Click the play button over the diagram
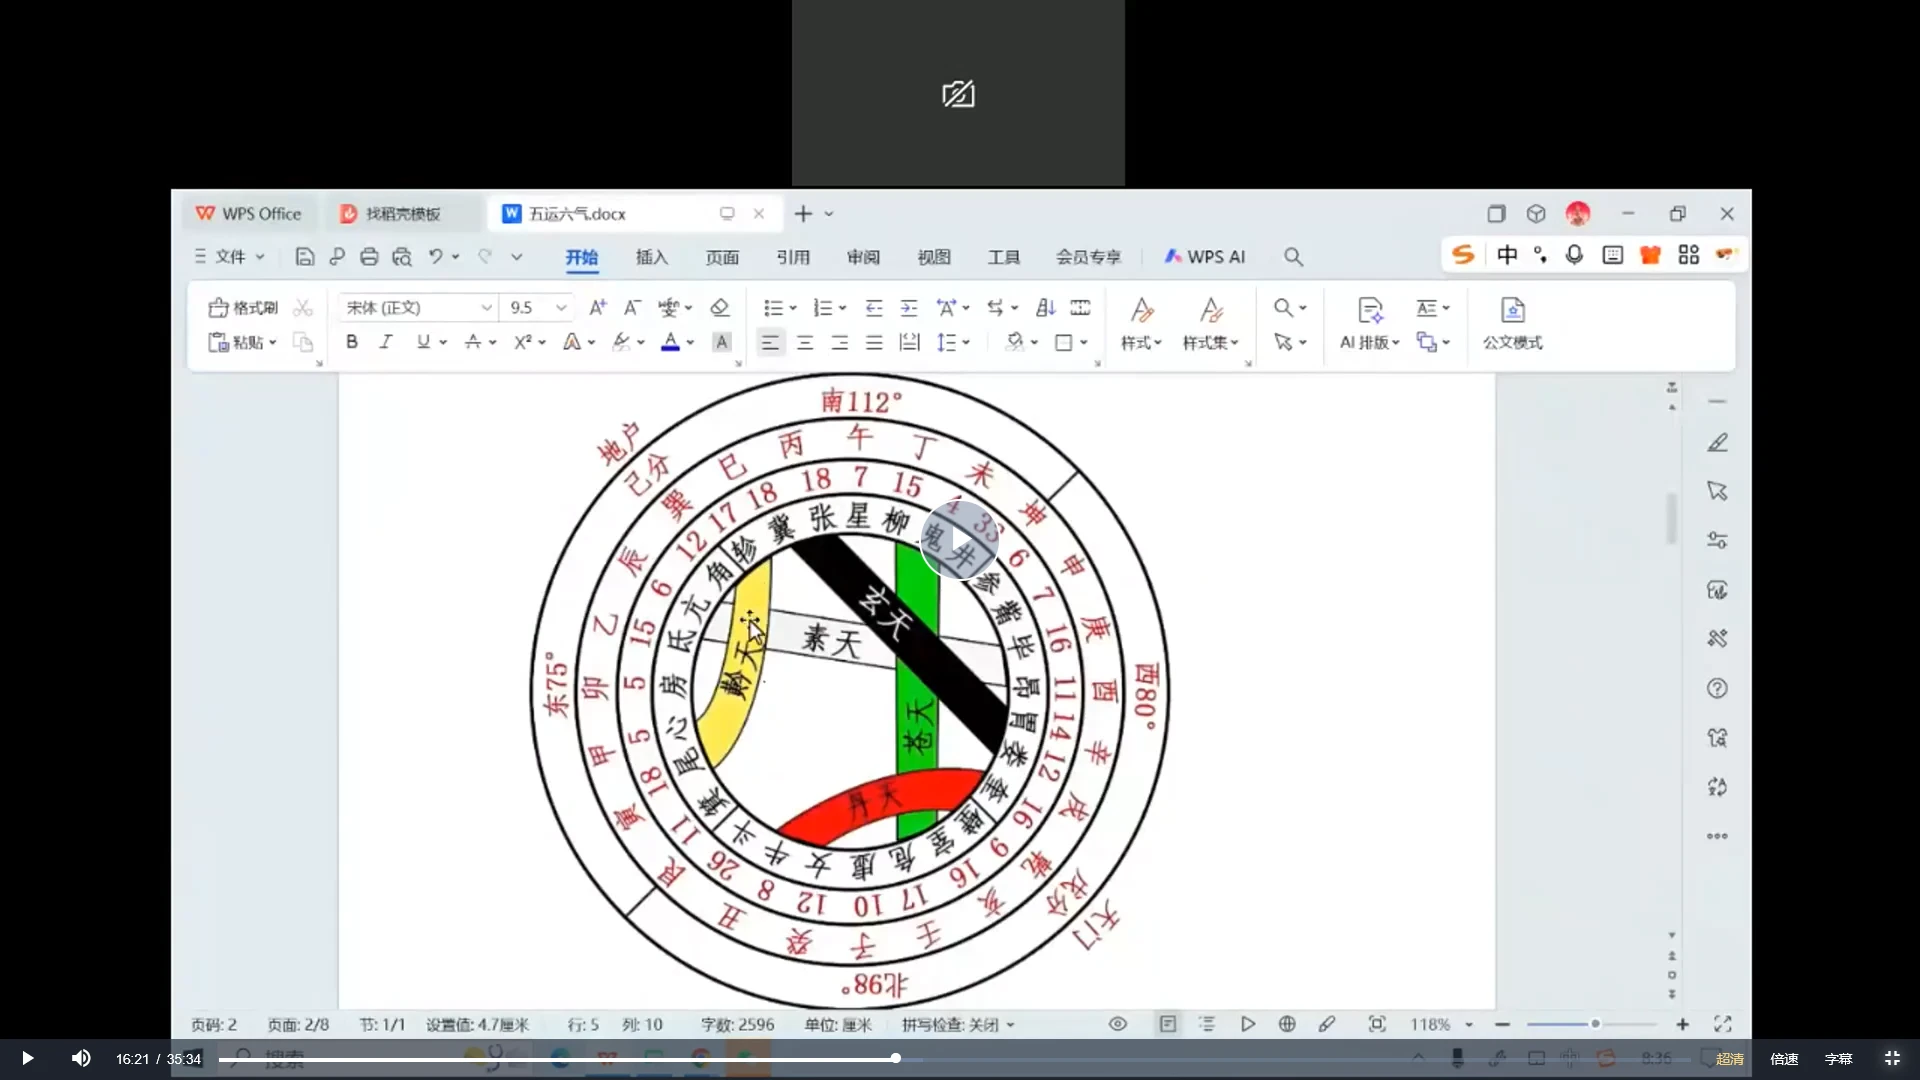 (960, 541)
